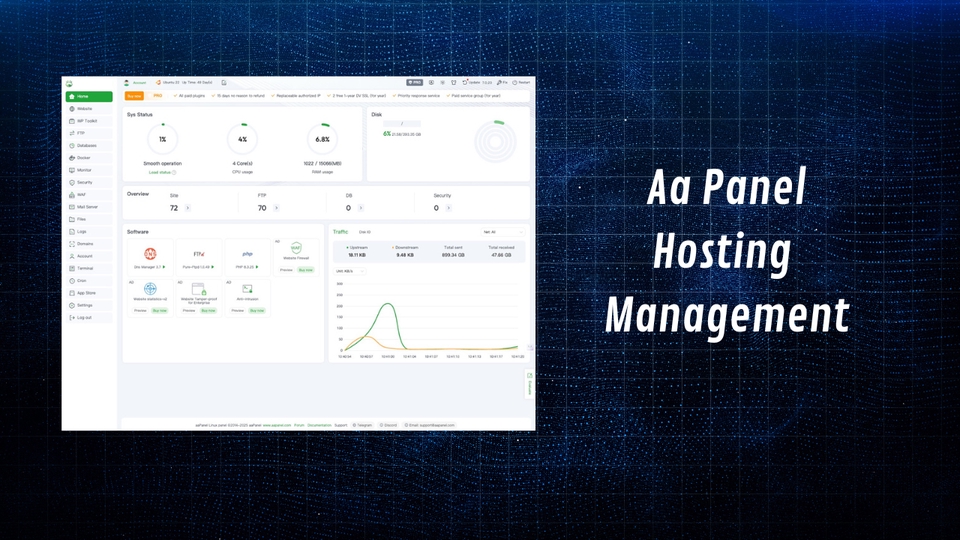
Task: Click the Website Firewall WAF shield icon
Action: (295, 249)
